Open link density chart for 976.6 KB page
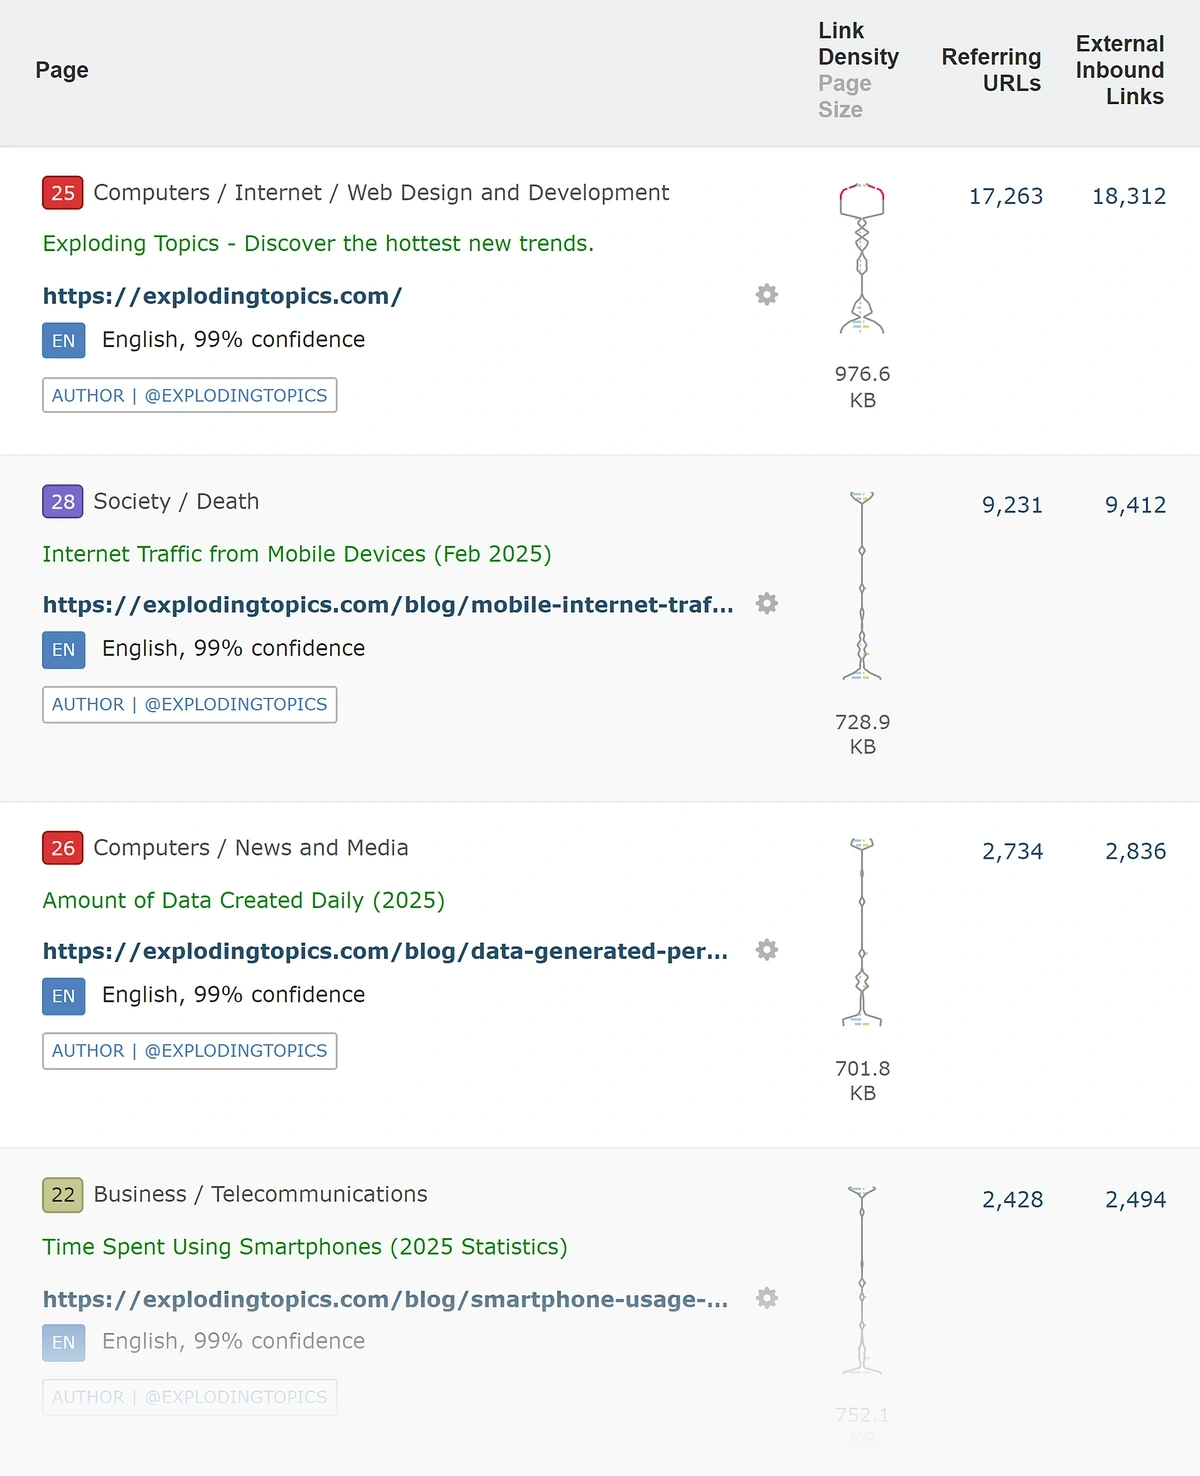The height and width of the screenshot is (1476, 1200). pos(862,258)
